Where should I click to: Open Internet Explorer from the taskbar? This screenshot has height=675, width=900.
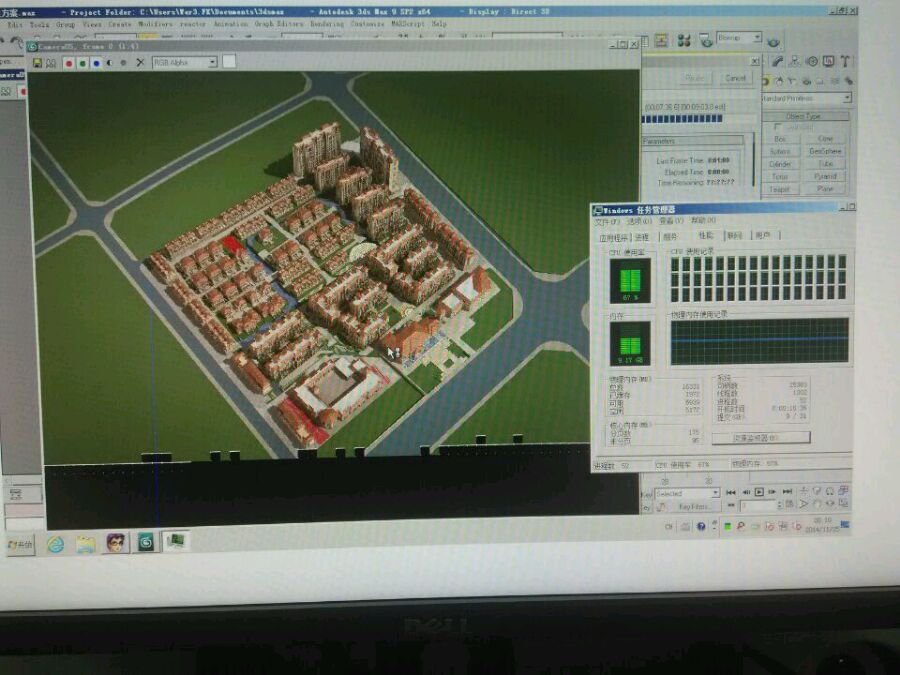pyautogui.click(x=56, y=544)
